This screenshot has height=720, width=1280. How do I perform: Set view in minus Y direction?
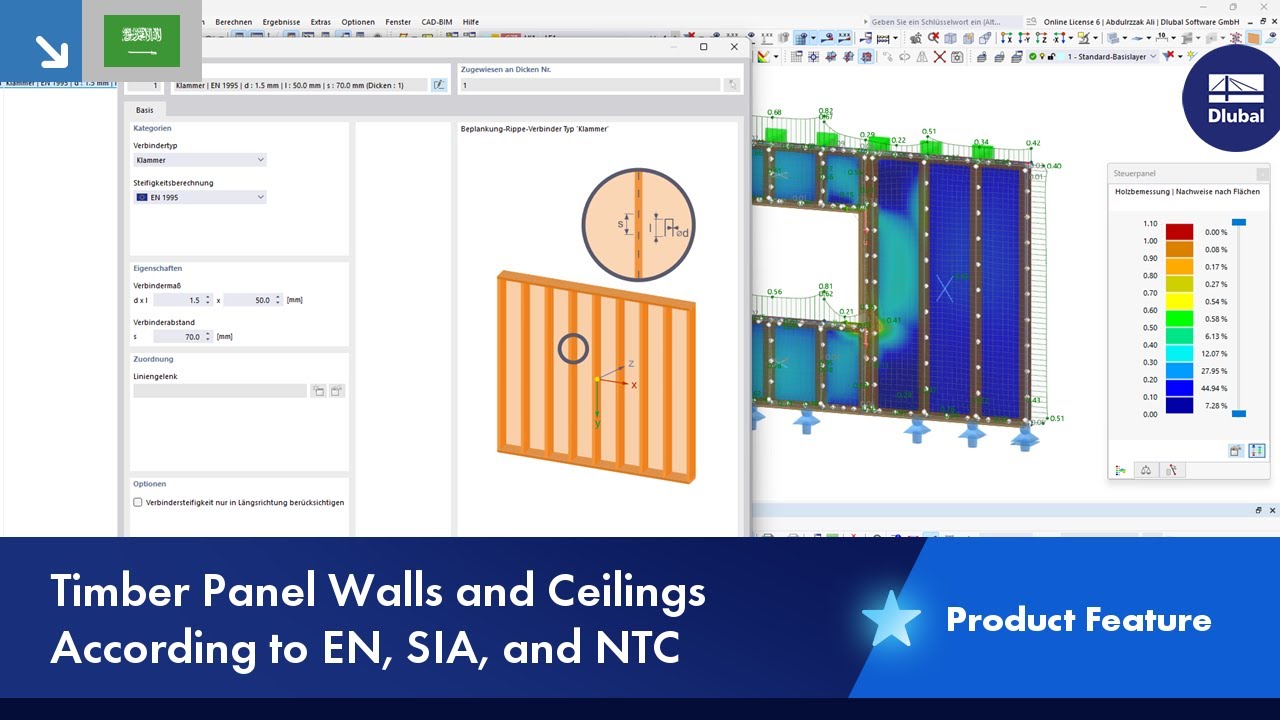click(x=1024, y=38)
